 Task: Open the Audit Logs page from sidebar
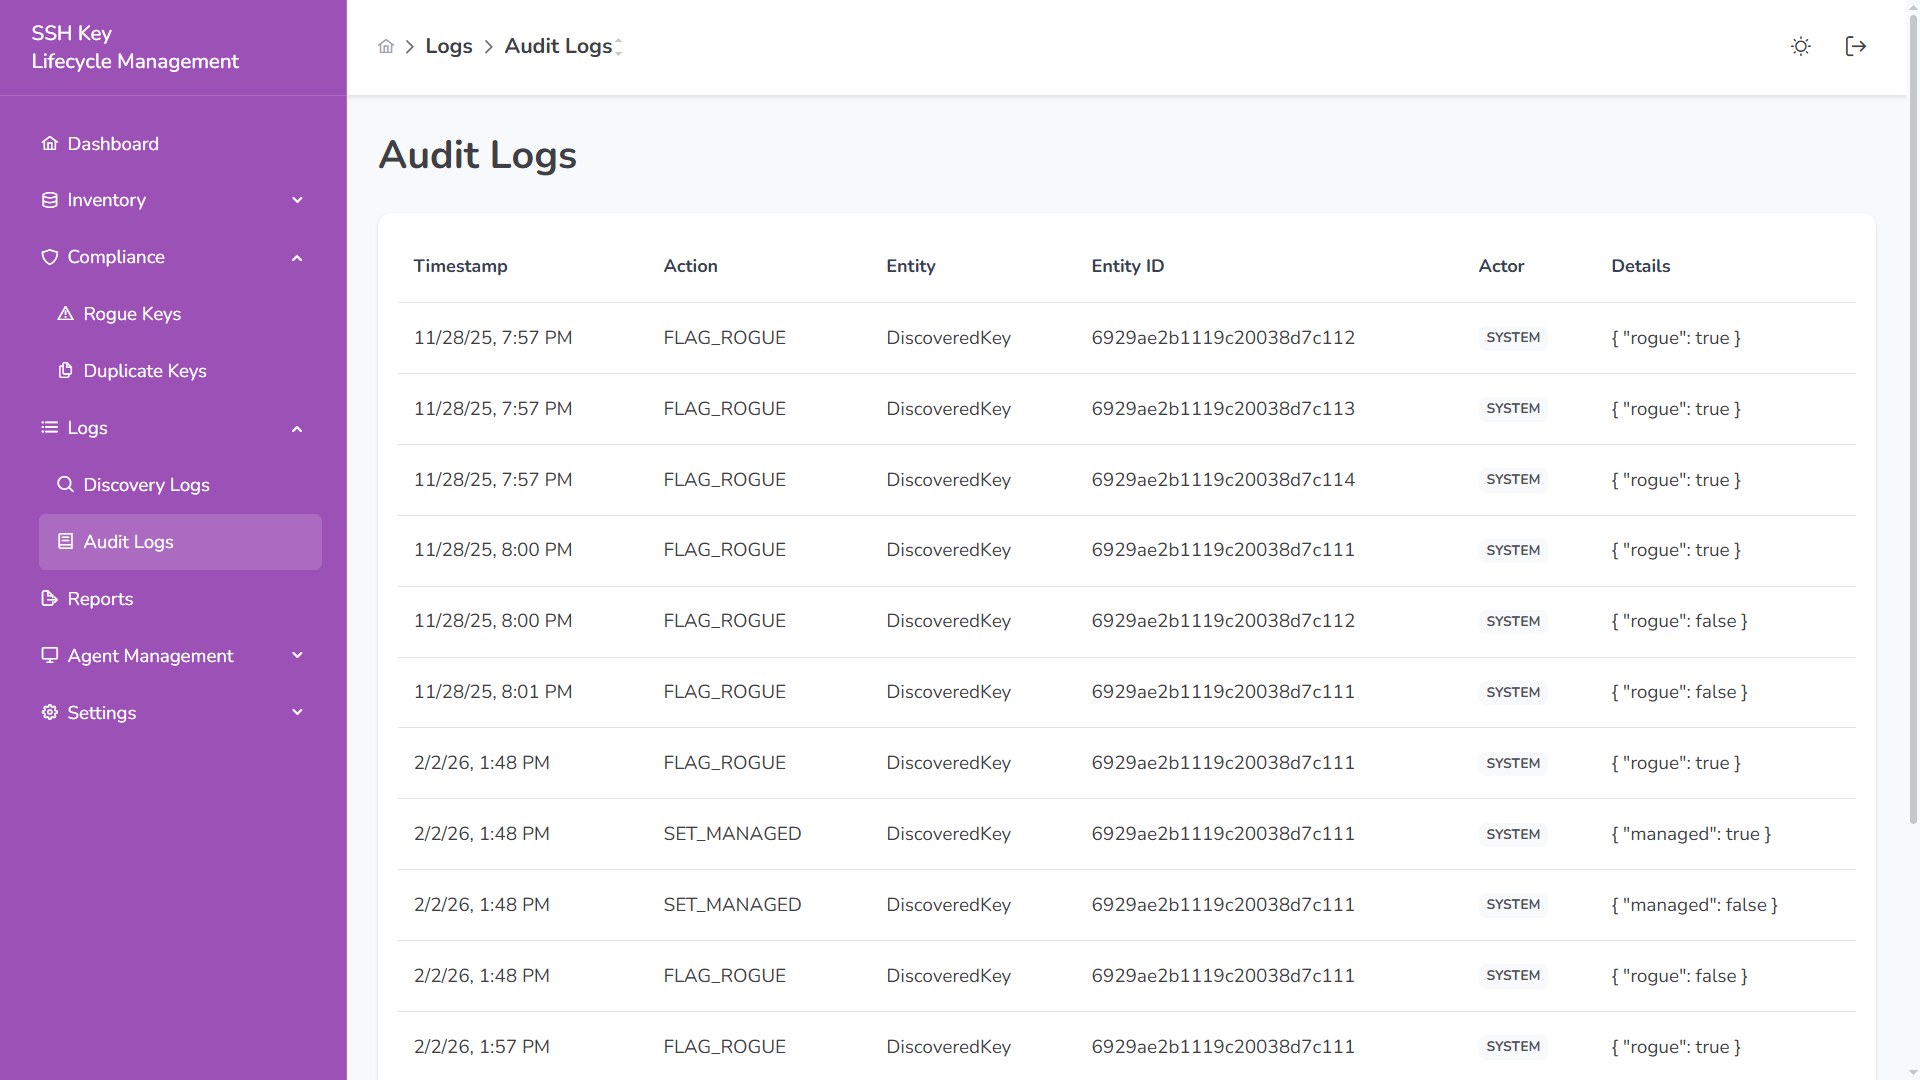tap(128, 541)
